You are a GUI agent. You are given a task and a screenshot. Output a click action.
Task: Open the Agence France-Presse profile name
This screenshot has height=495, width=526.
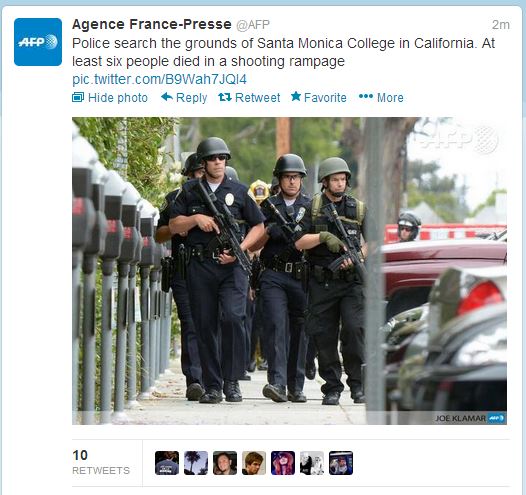tap(152, 24)
